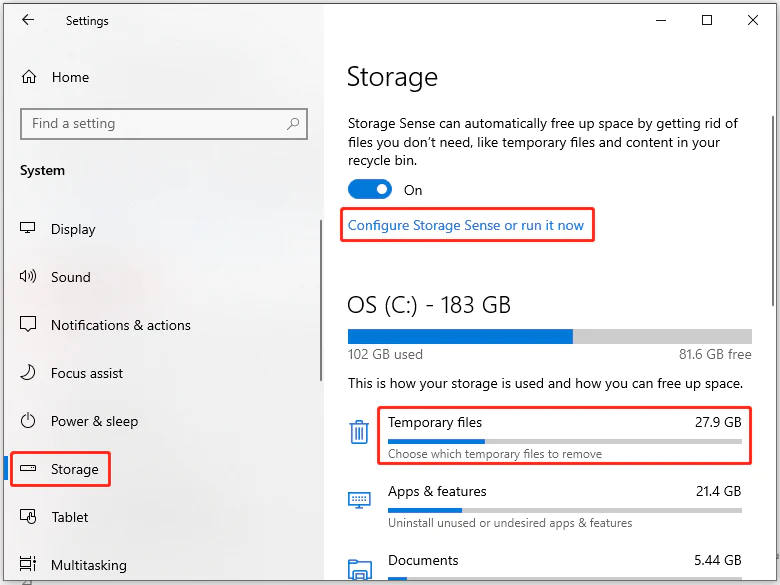Open the Tablet settings page

click(70, 517)
